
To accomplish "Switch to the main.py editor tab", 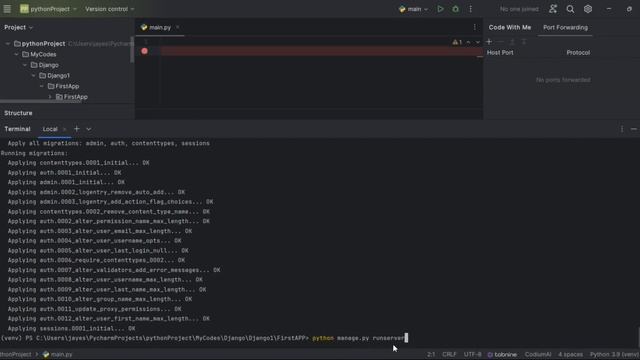I will 160,27.
